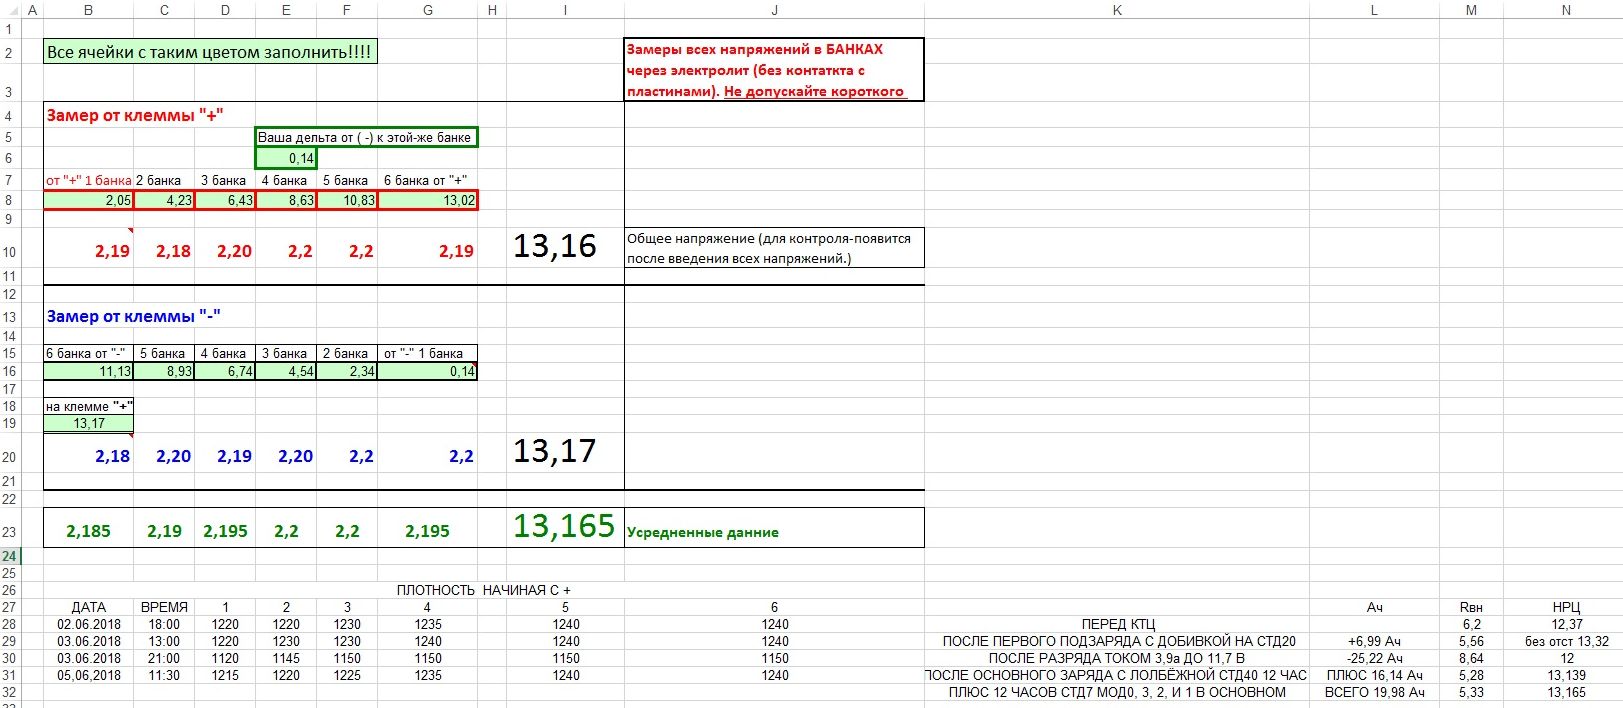Click the red 'Замеры всех напряжений' note box
The image size is (1623, 708).
point(773,69)
